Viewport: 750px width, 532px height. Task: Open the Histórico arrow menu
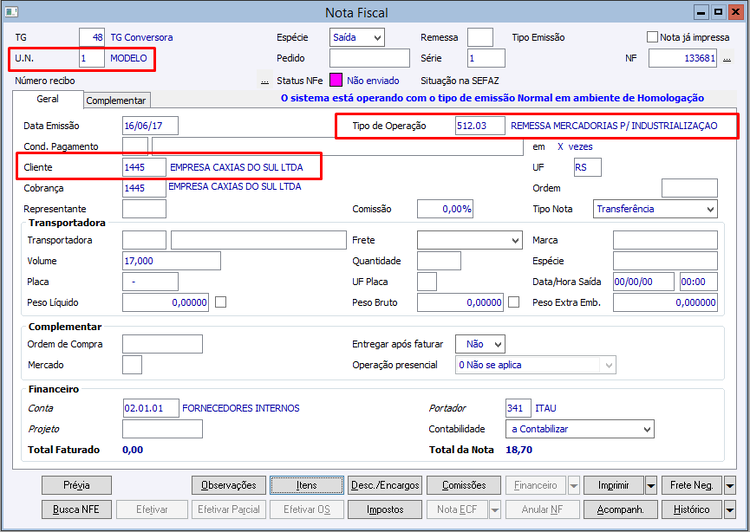click(x=729, y=510)
